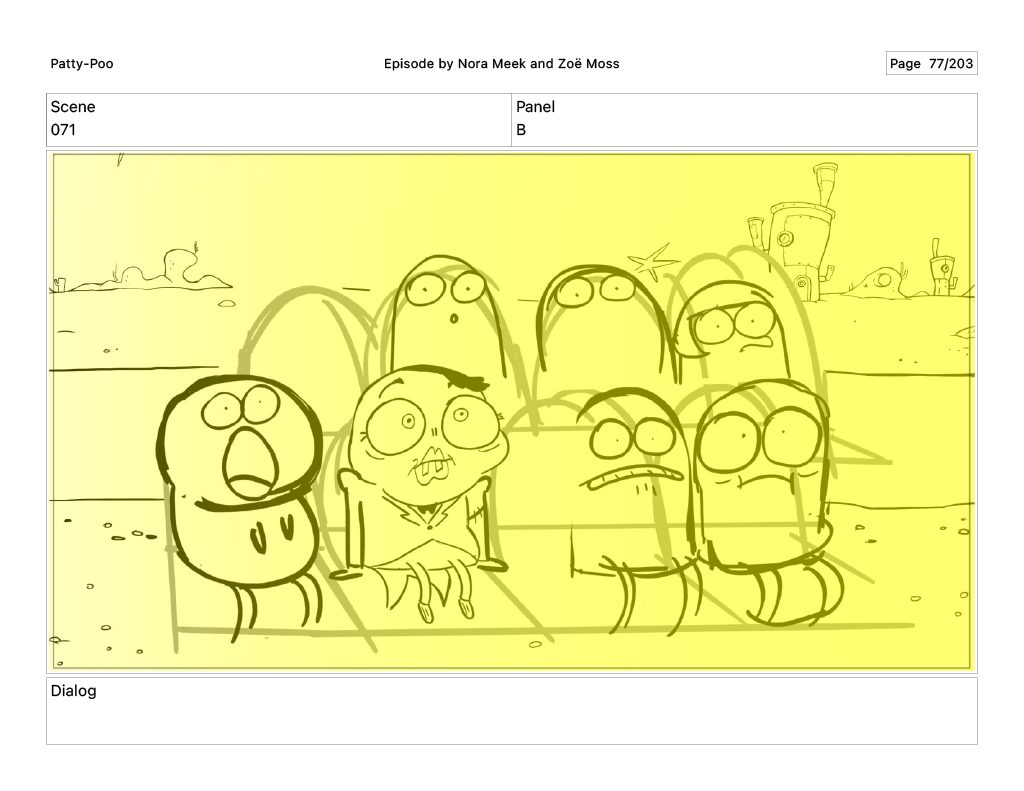Click the Page 77/203 box
The width and height of the screenshot is (1024, 791).
pos(931,64)
